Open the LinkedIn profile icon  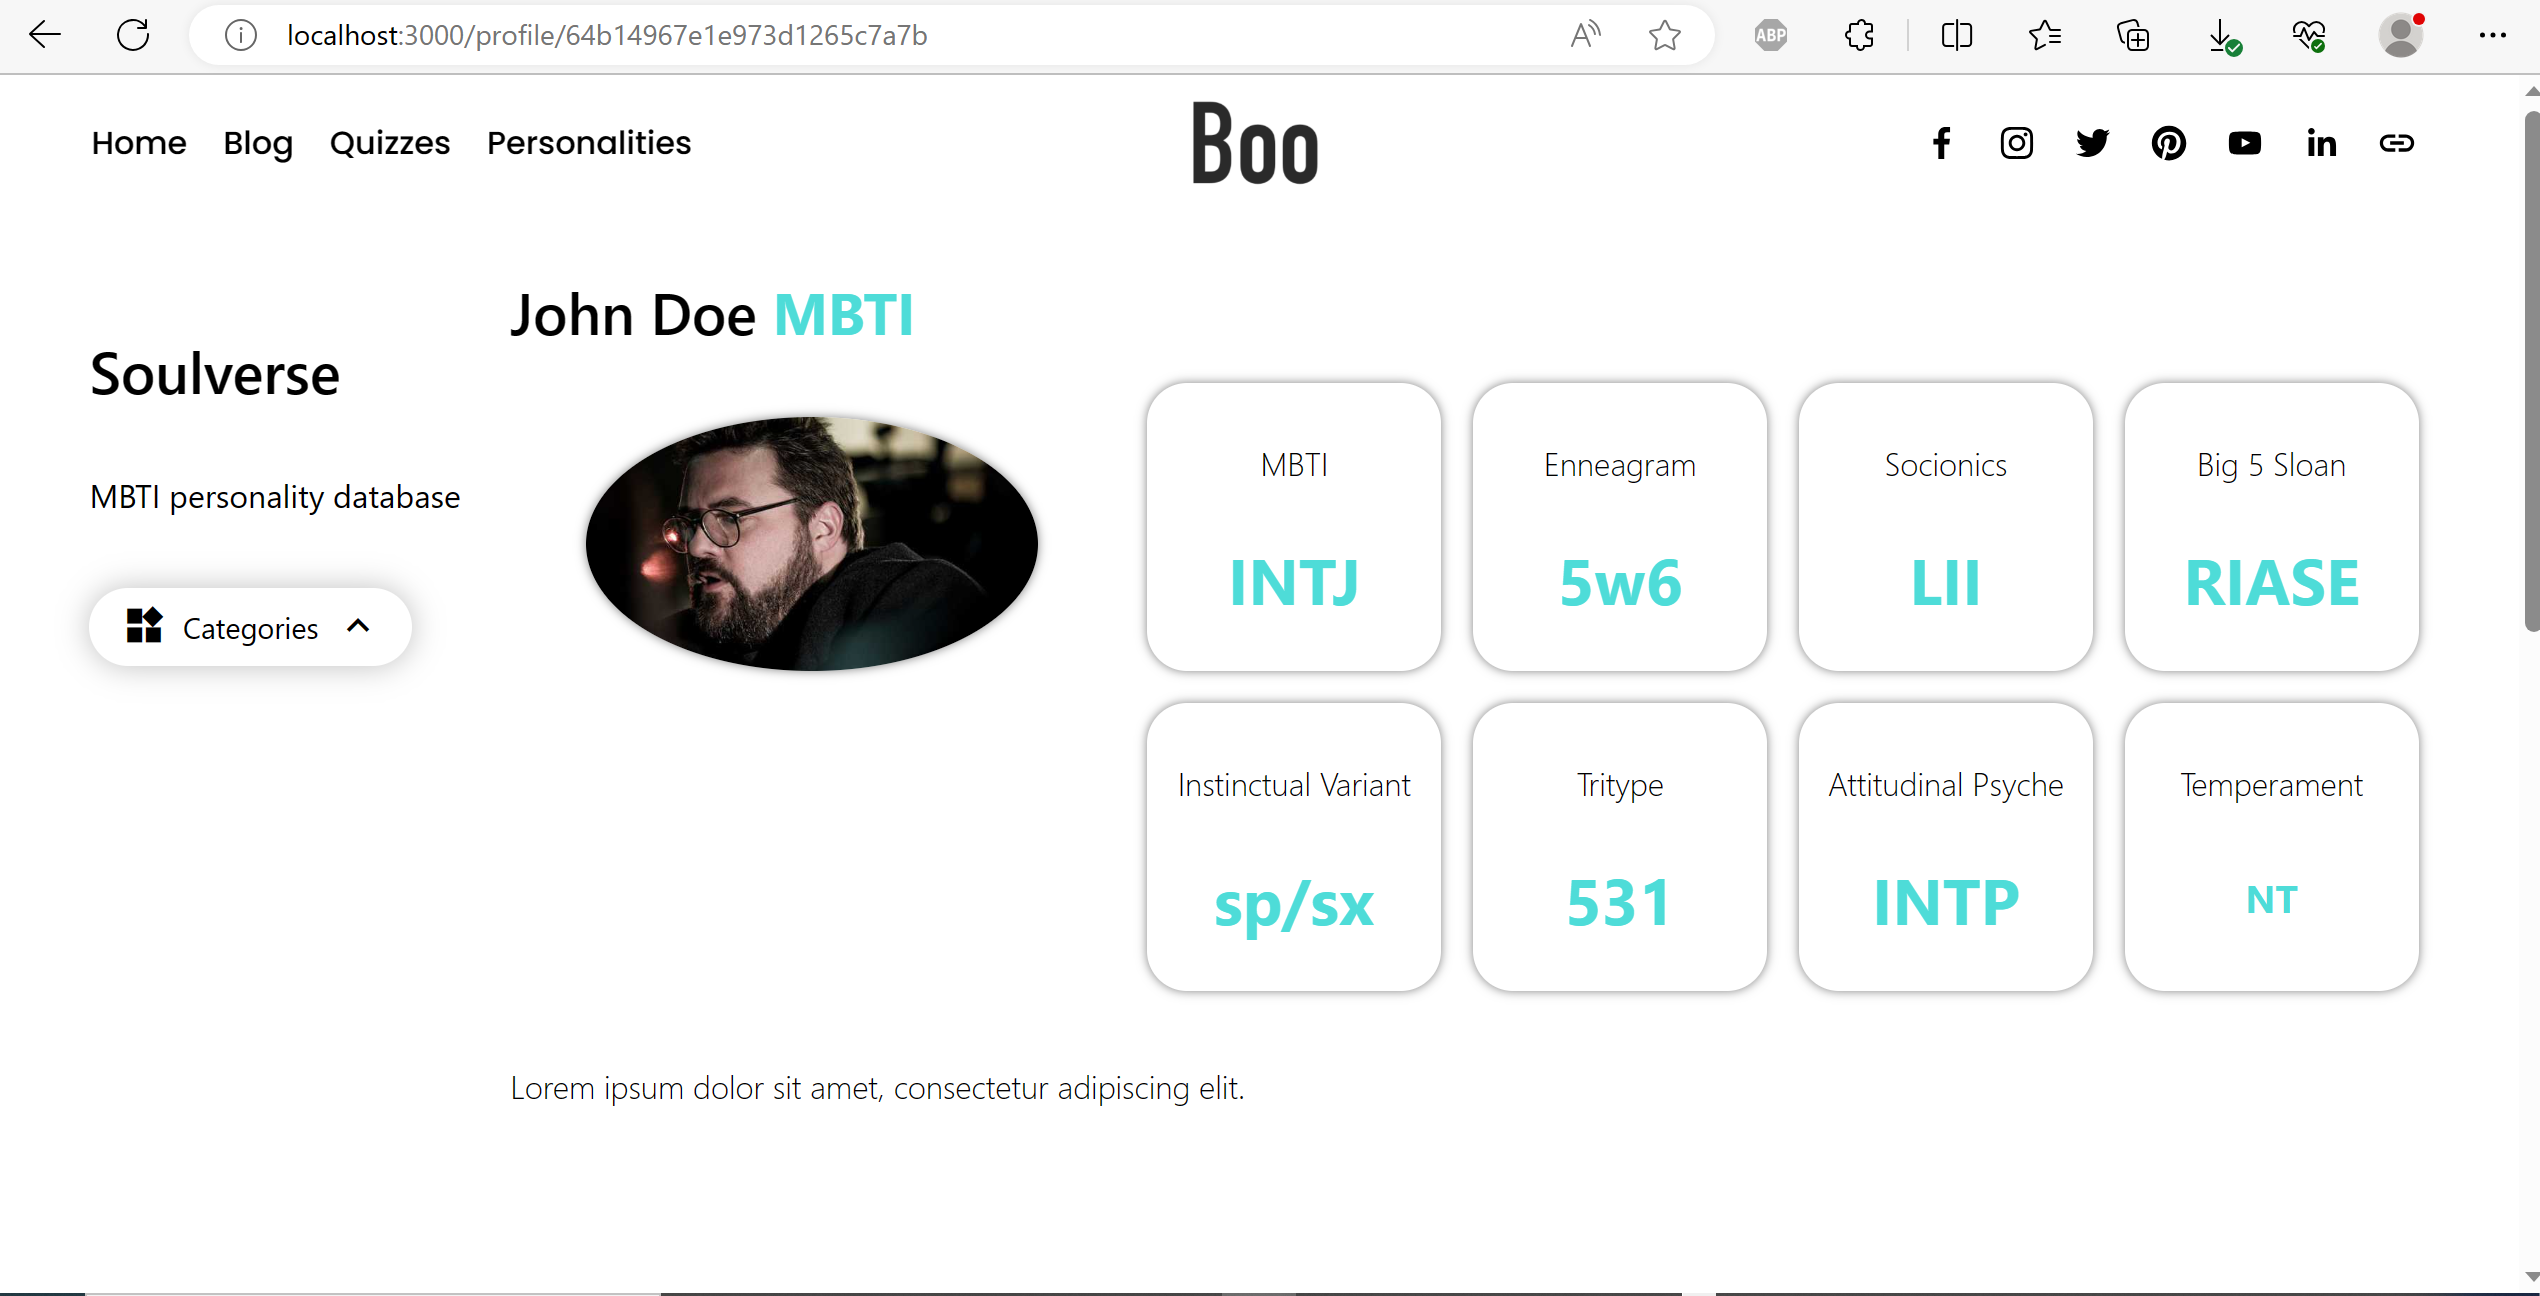2320,142
